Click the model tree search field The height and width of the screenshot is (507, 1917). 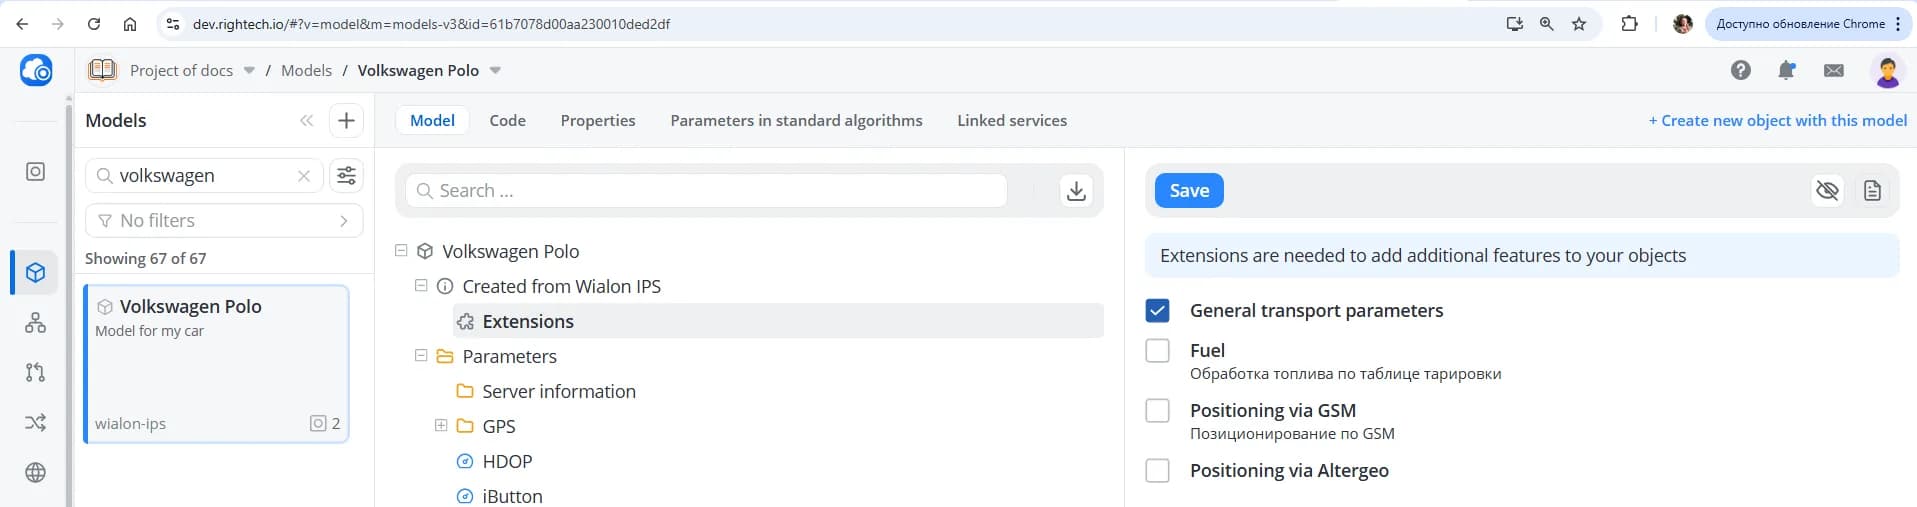click(706, 191)
